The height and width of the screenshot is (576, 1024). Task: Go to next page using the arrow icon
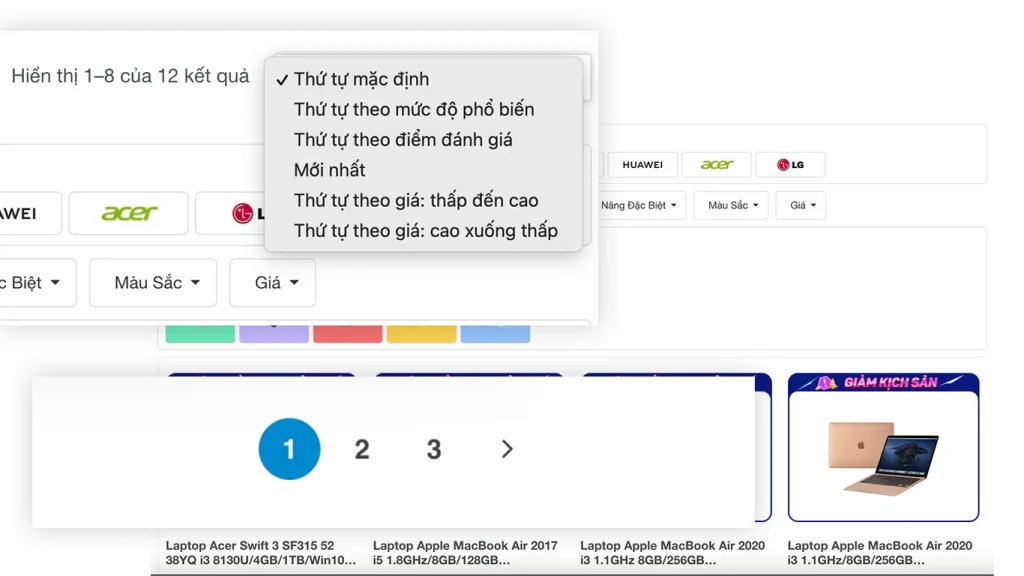(x=507, y=449)
